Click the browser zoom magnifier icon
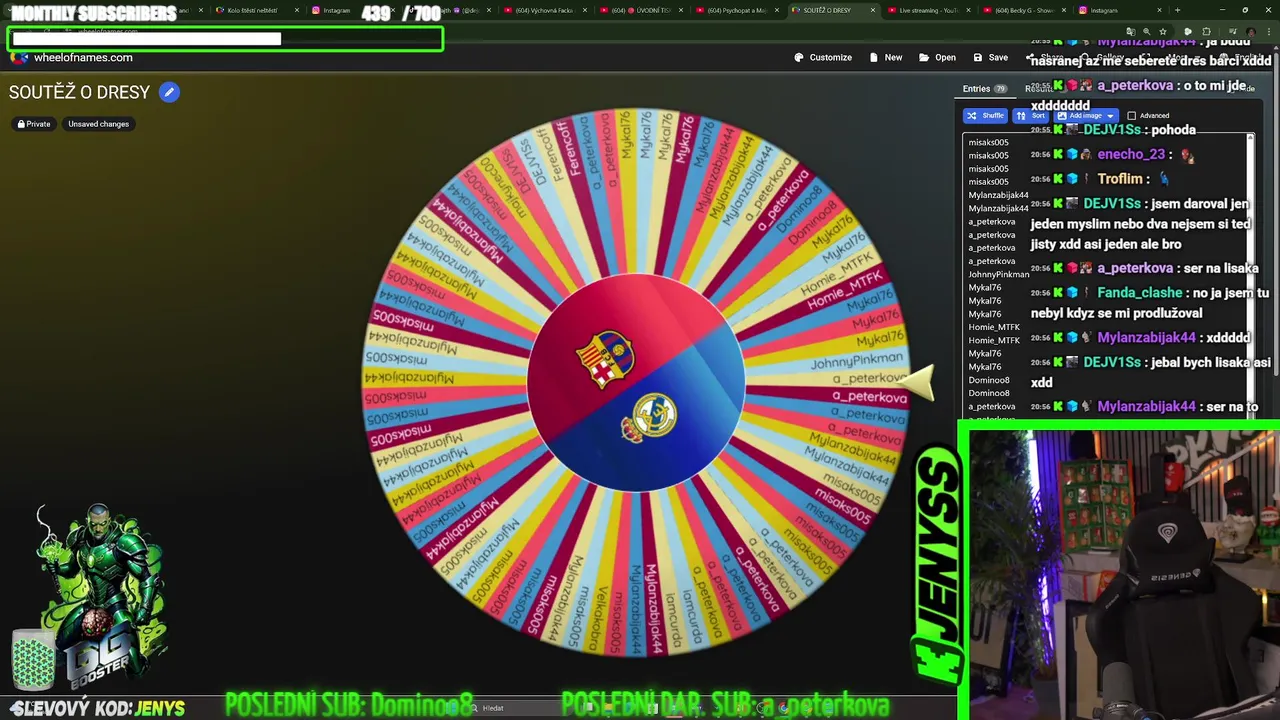This screenshot has width=1280, height=720. (1146, 32)
